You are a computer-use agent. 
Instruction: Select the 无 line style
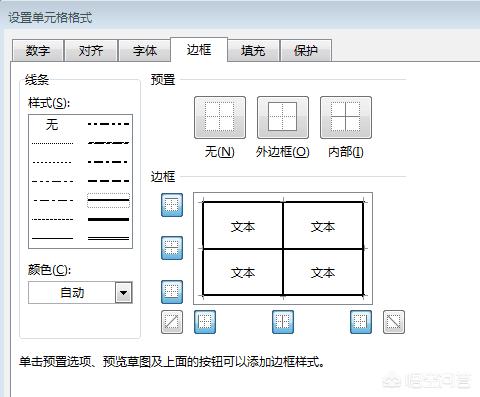coord(52,124)
